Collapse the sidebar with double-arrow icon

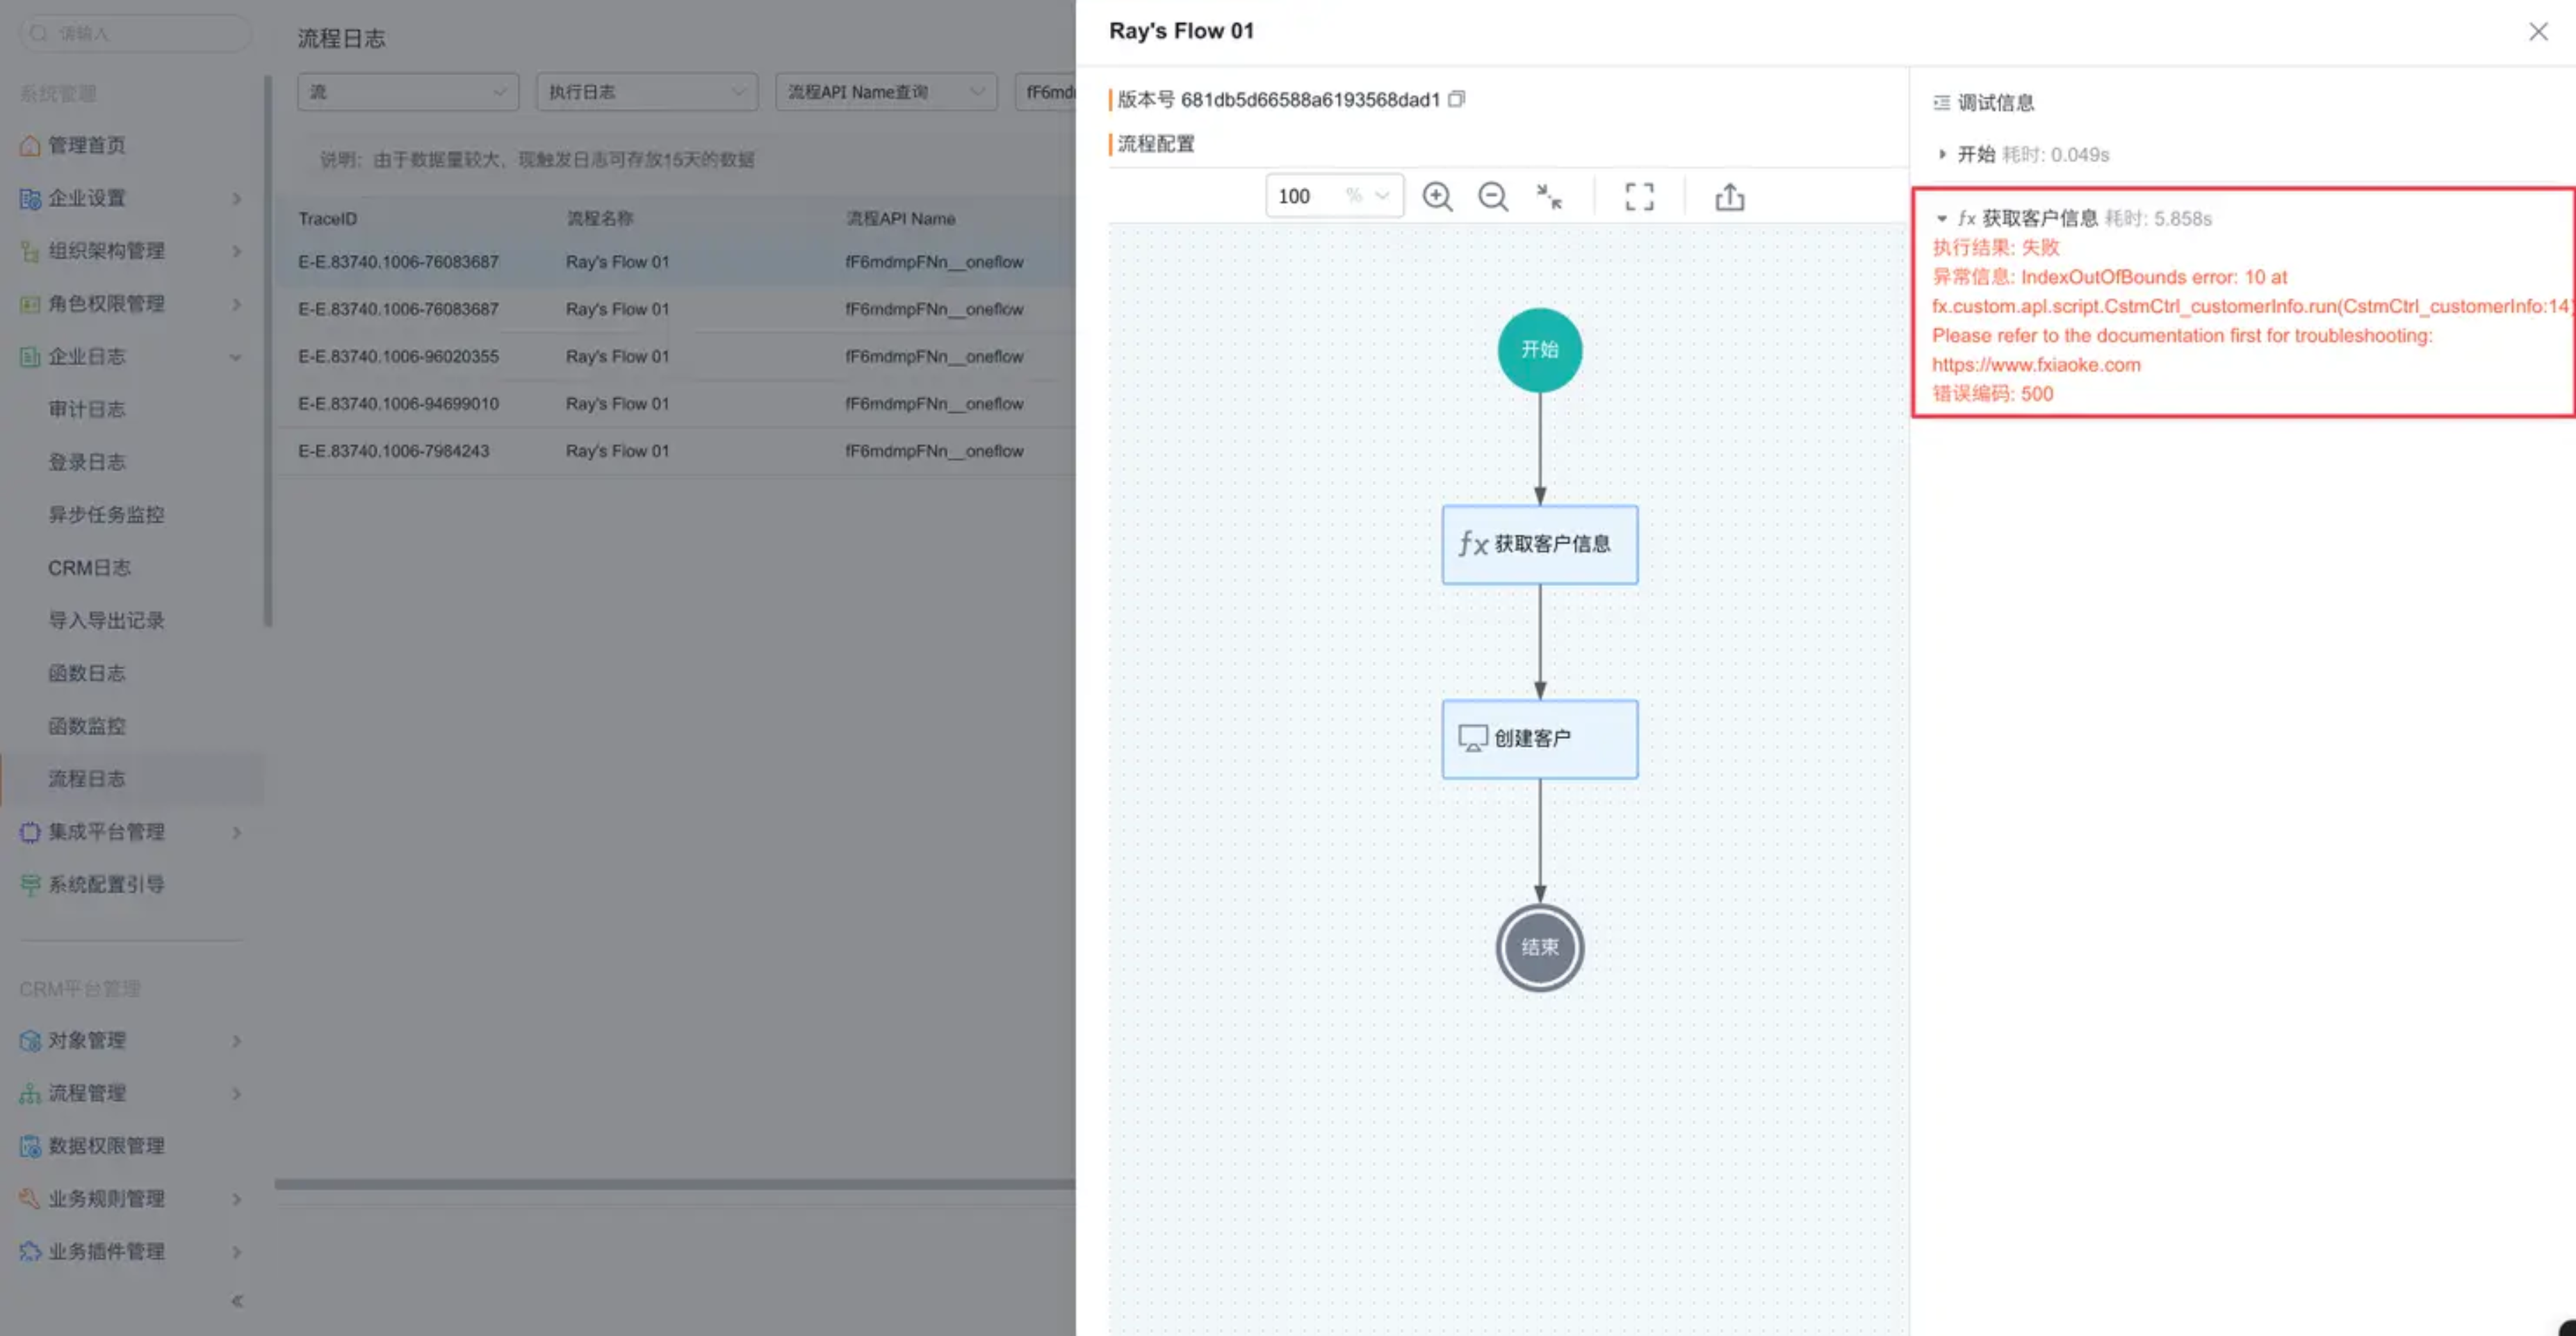(x=237, y=1301)
